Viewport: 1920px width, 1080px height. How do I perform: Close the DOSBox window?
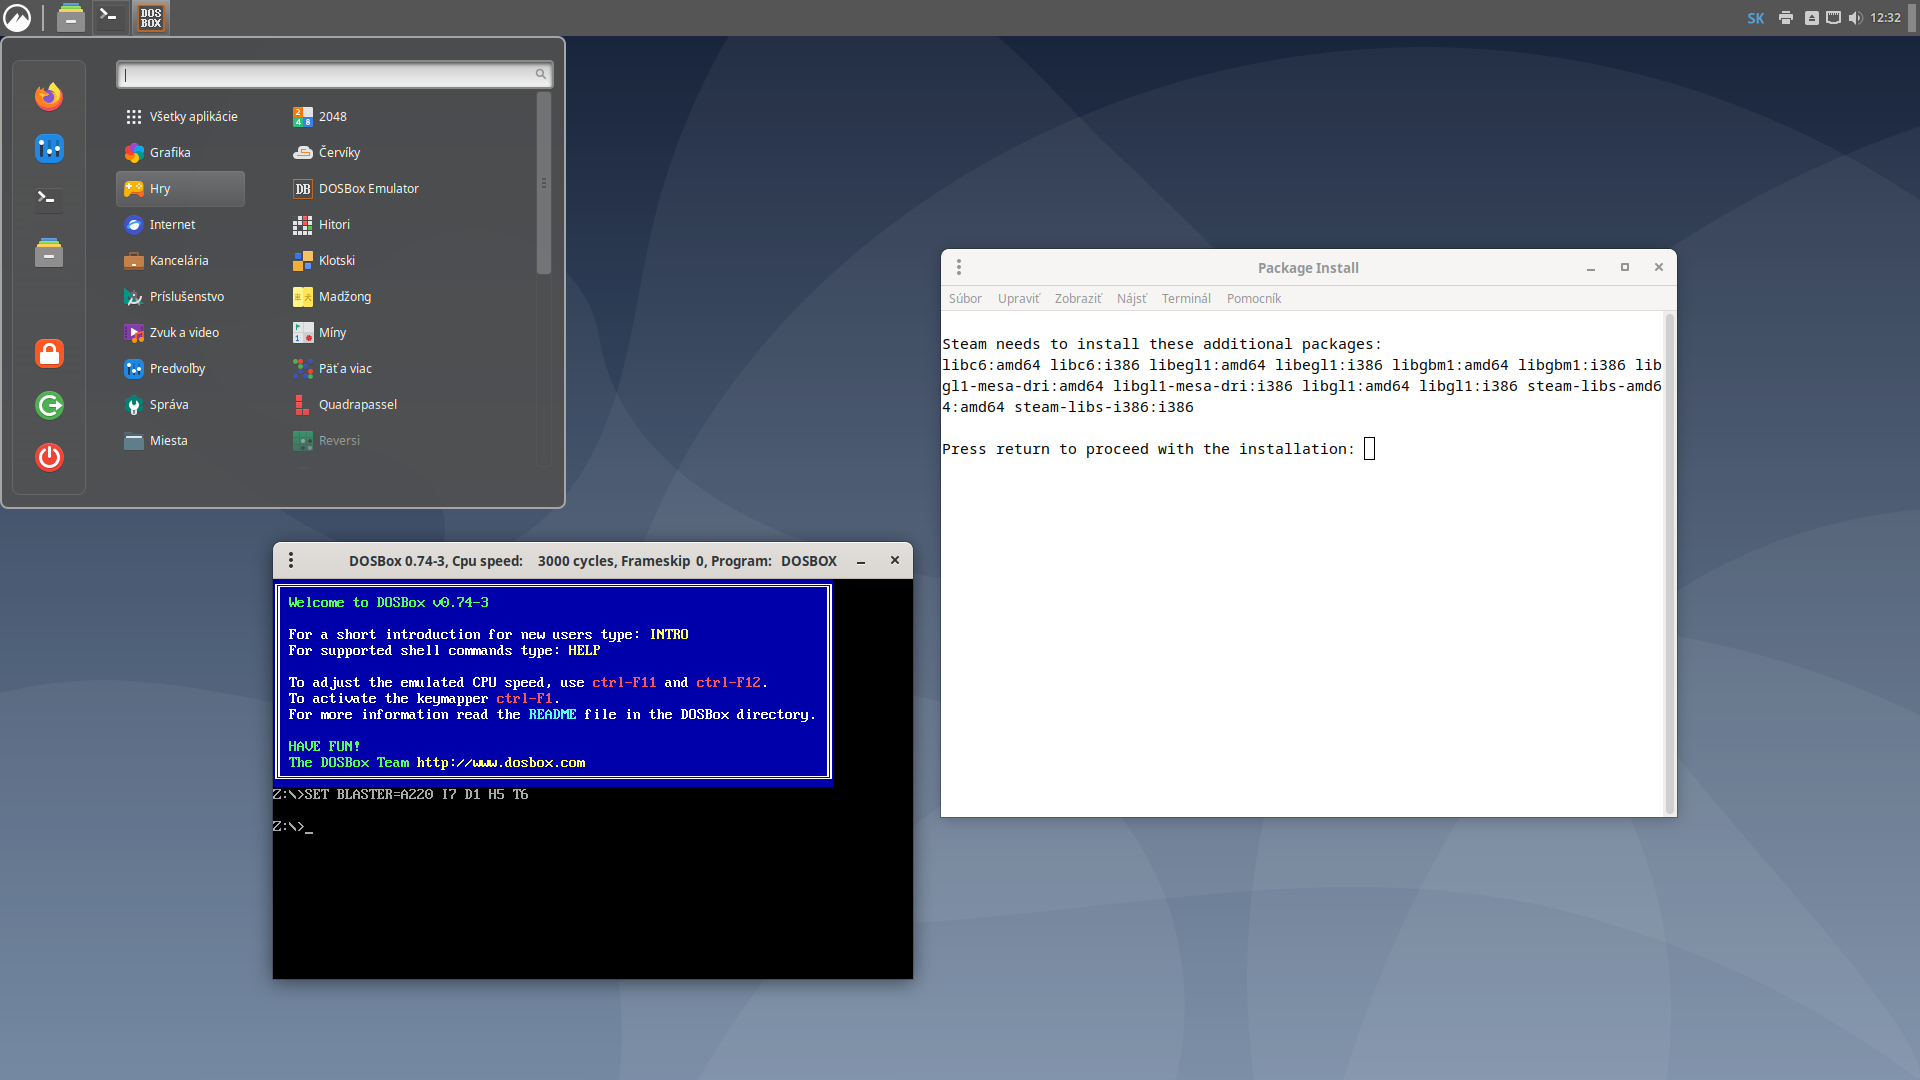895,561
